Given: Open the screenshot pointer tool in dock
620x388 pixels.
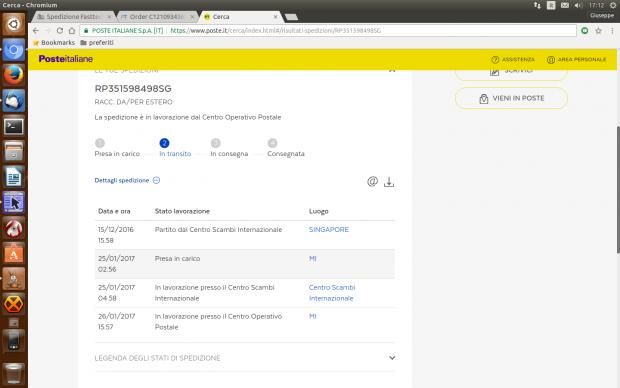Looking at the screenshot, I should click(x=13, y=203).
